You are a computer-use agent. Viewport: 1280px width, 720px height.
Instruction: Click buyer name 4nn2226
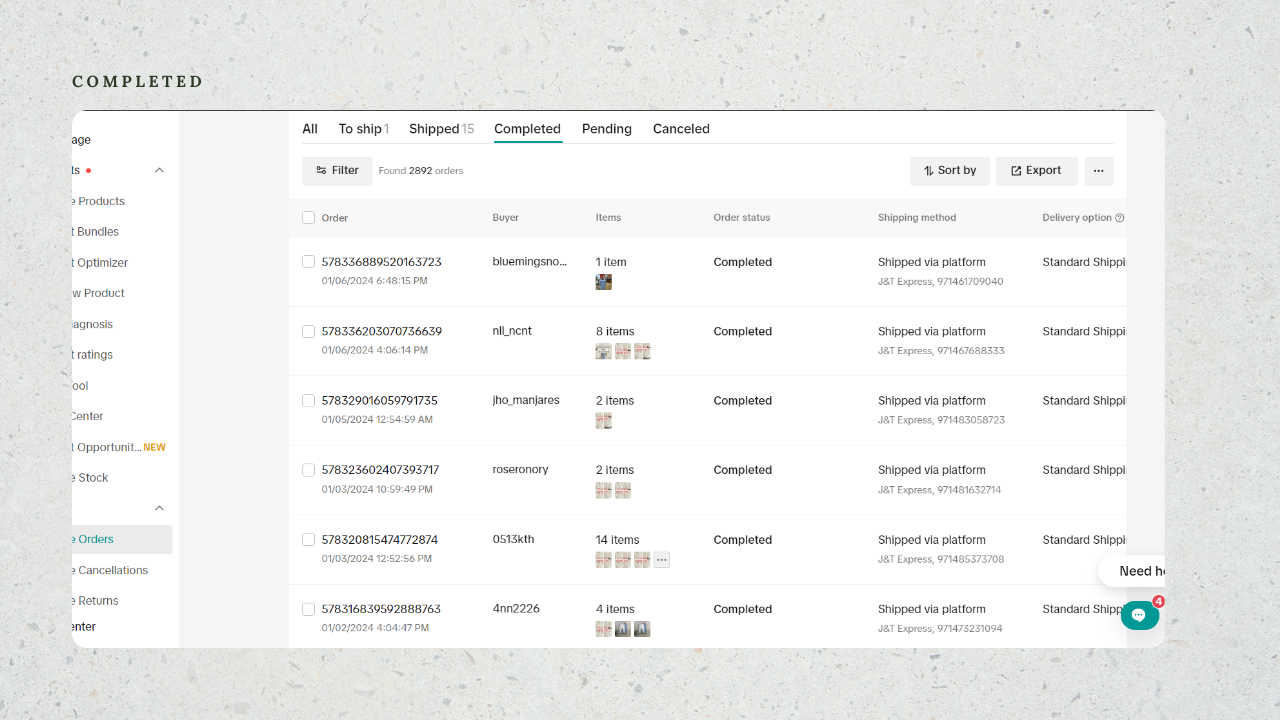pos(516,609)
